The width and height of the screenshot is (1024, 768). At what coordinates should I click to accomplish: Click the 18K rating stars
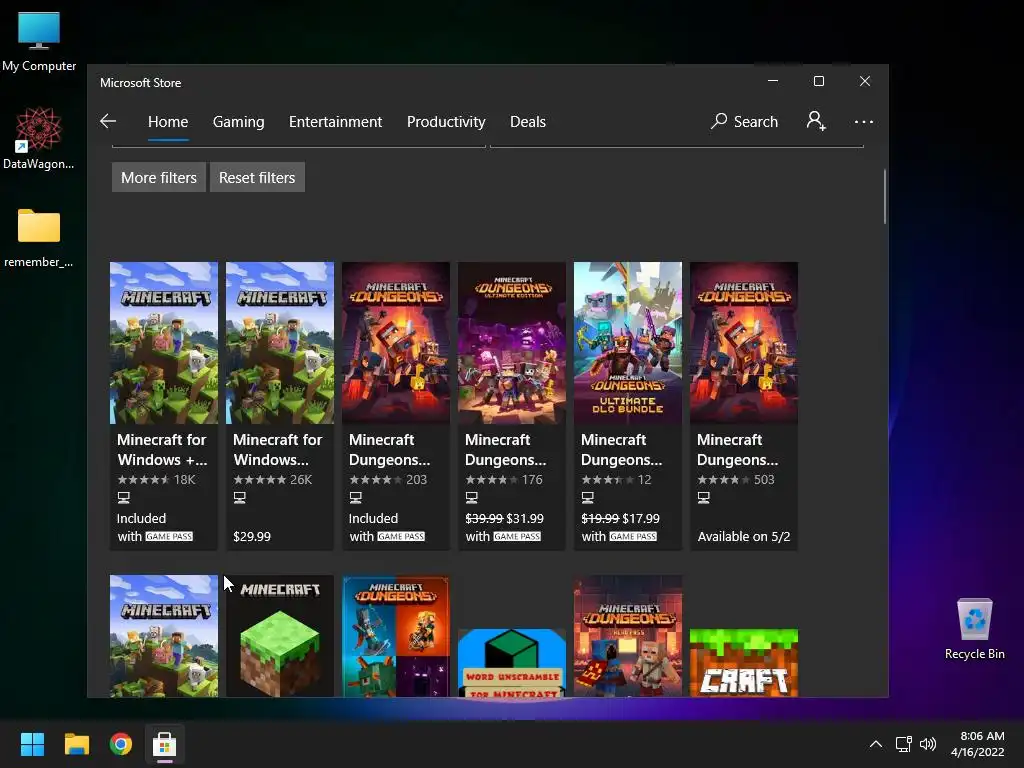(144, 480)
